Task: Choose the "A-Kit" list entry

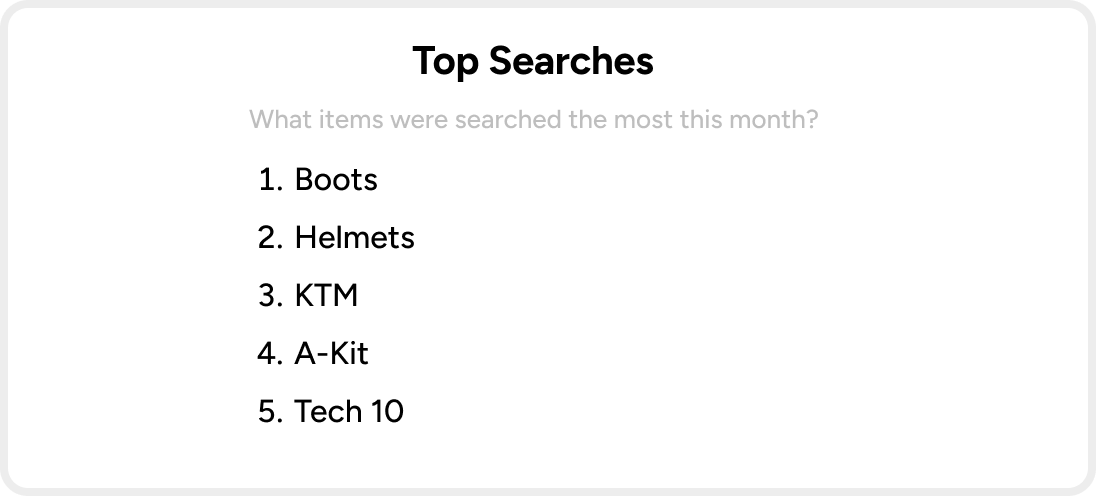Action: pos(331,353)
